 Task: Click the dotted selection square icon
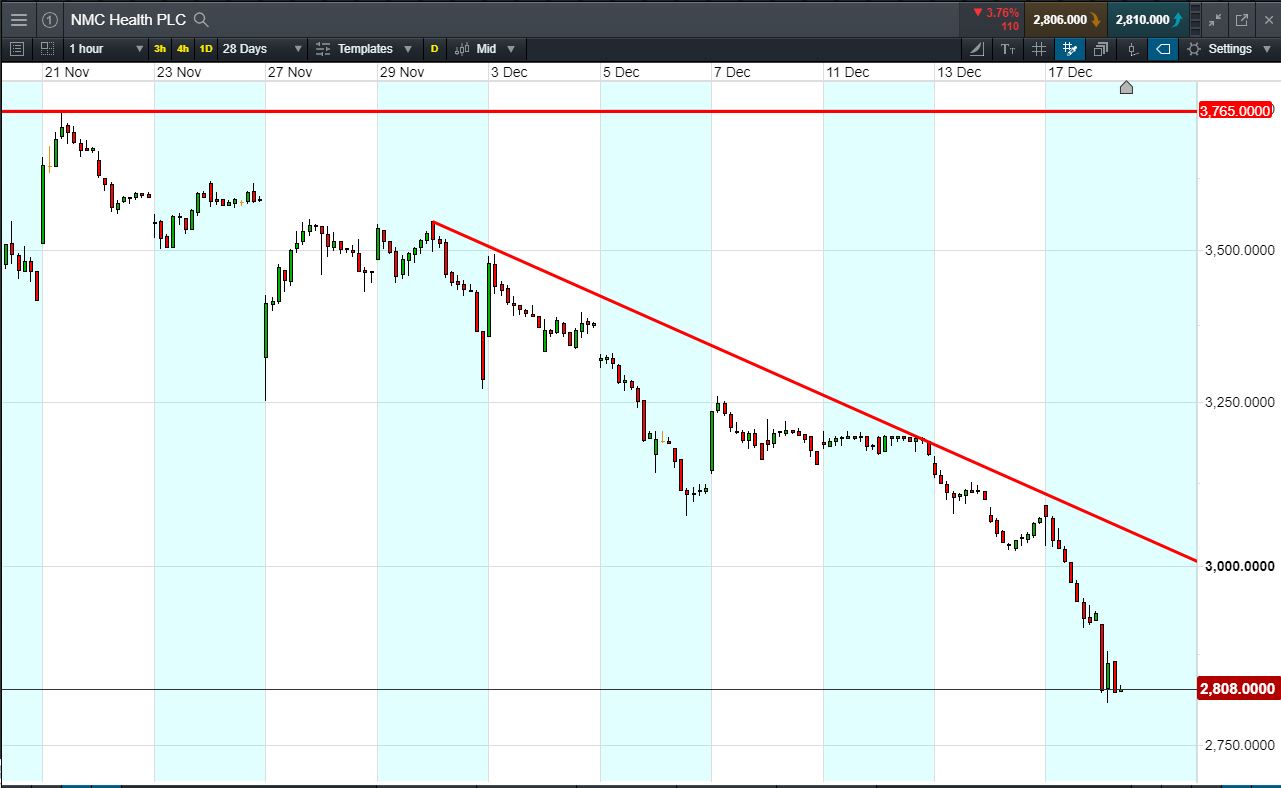pos(46,48)
